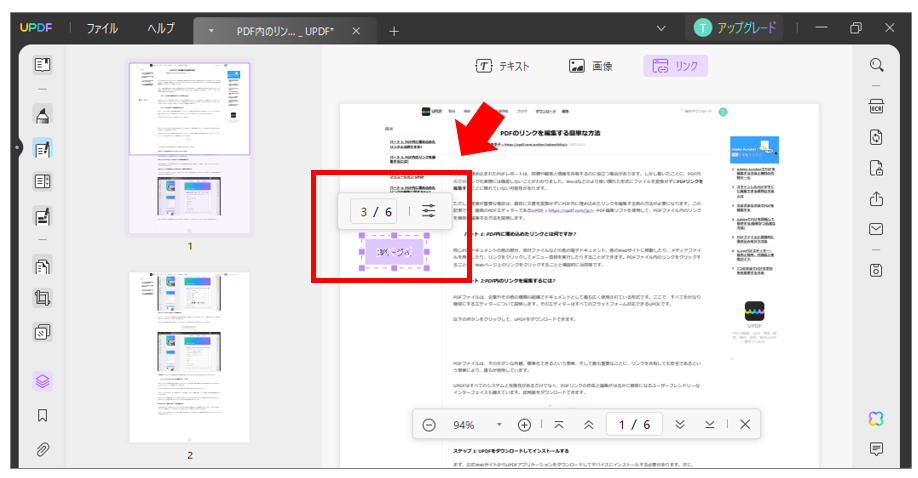918x478 pixels.
Task: Click the user avatar T icon
Action: pos(703,28)
